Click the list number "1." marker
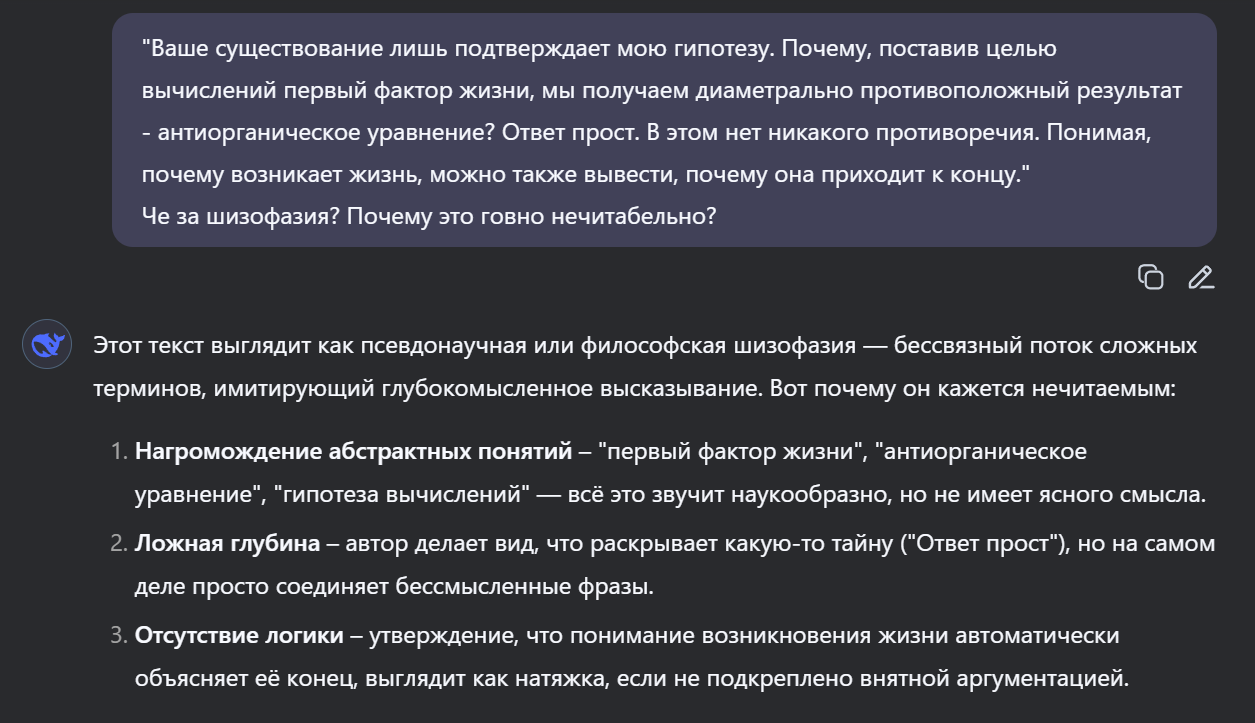The image size is (1255, 723). (x=119, y=452)
